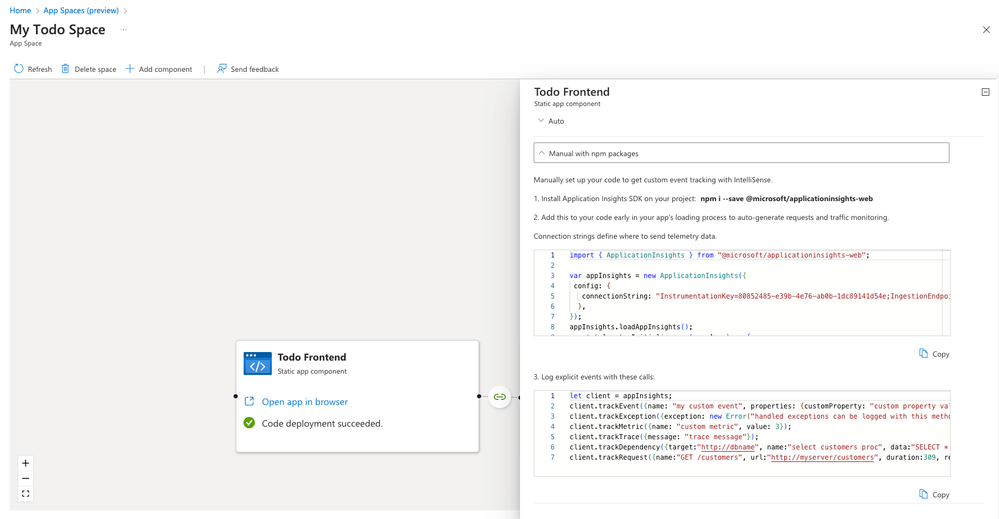999x519 pixels.
Task: Click the green link connector icon
Action: click(x=500, y=397)
